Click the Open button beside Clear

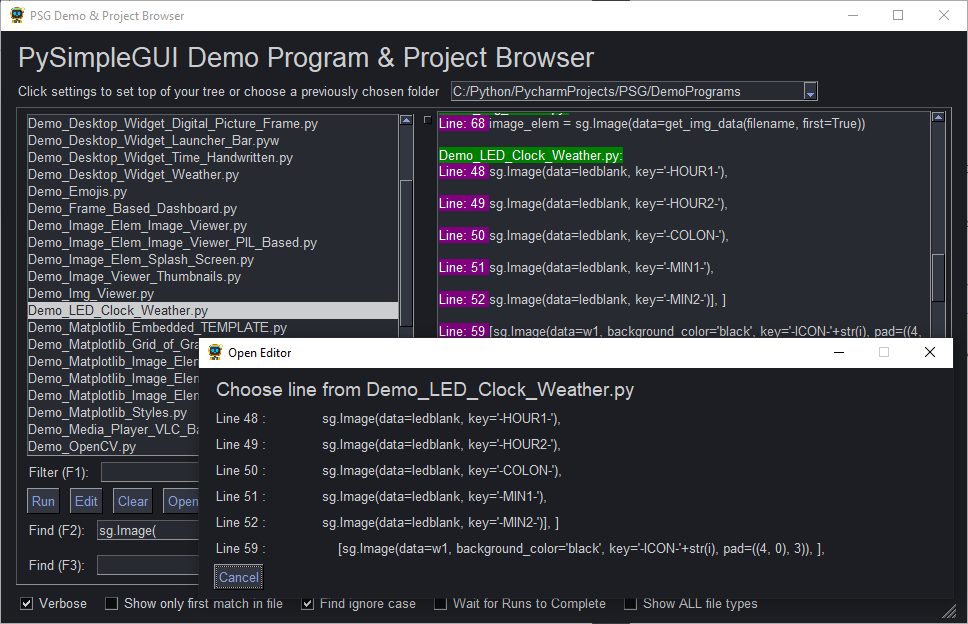click(182, 501)
